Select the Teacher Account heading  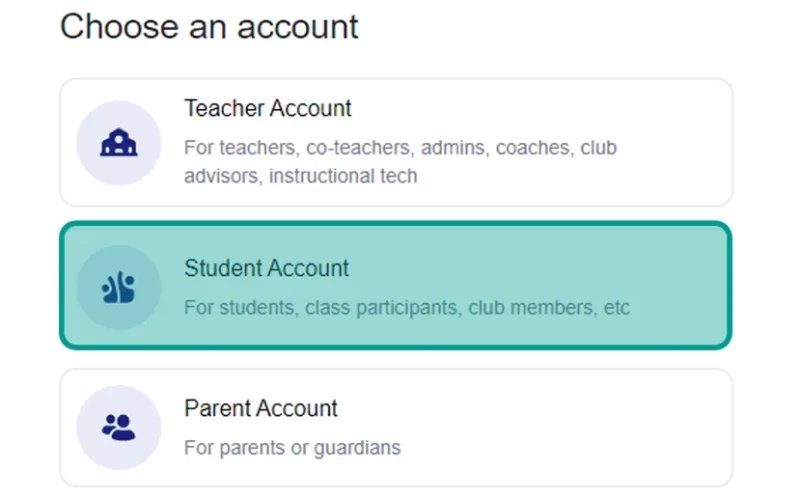(268, 108)
